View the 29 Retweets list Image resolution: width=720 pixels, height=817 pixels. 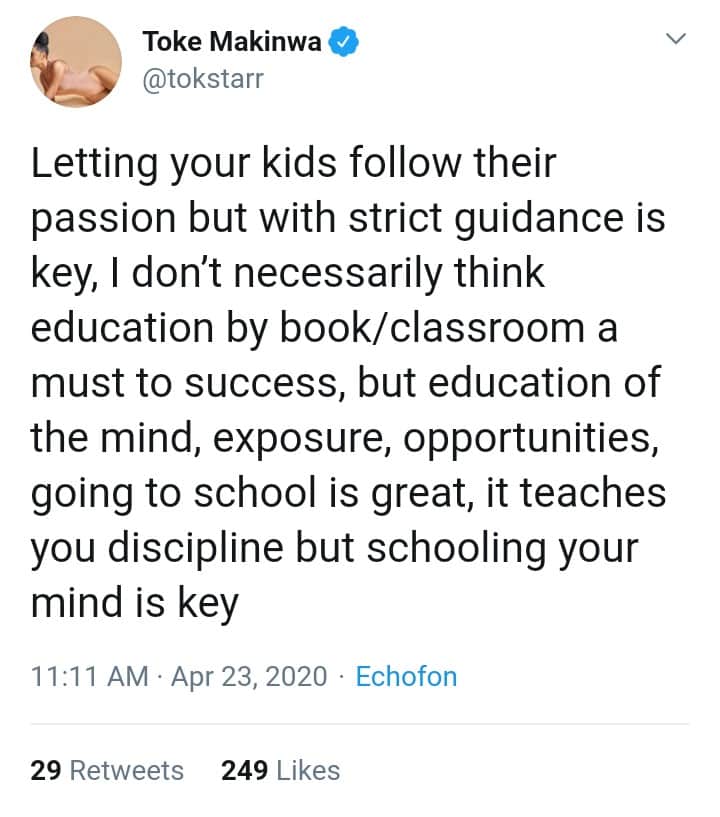(107, 771)
